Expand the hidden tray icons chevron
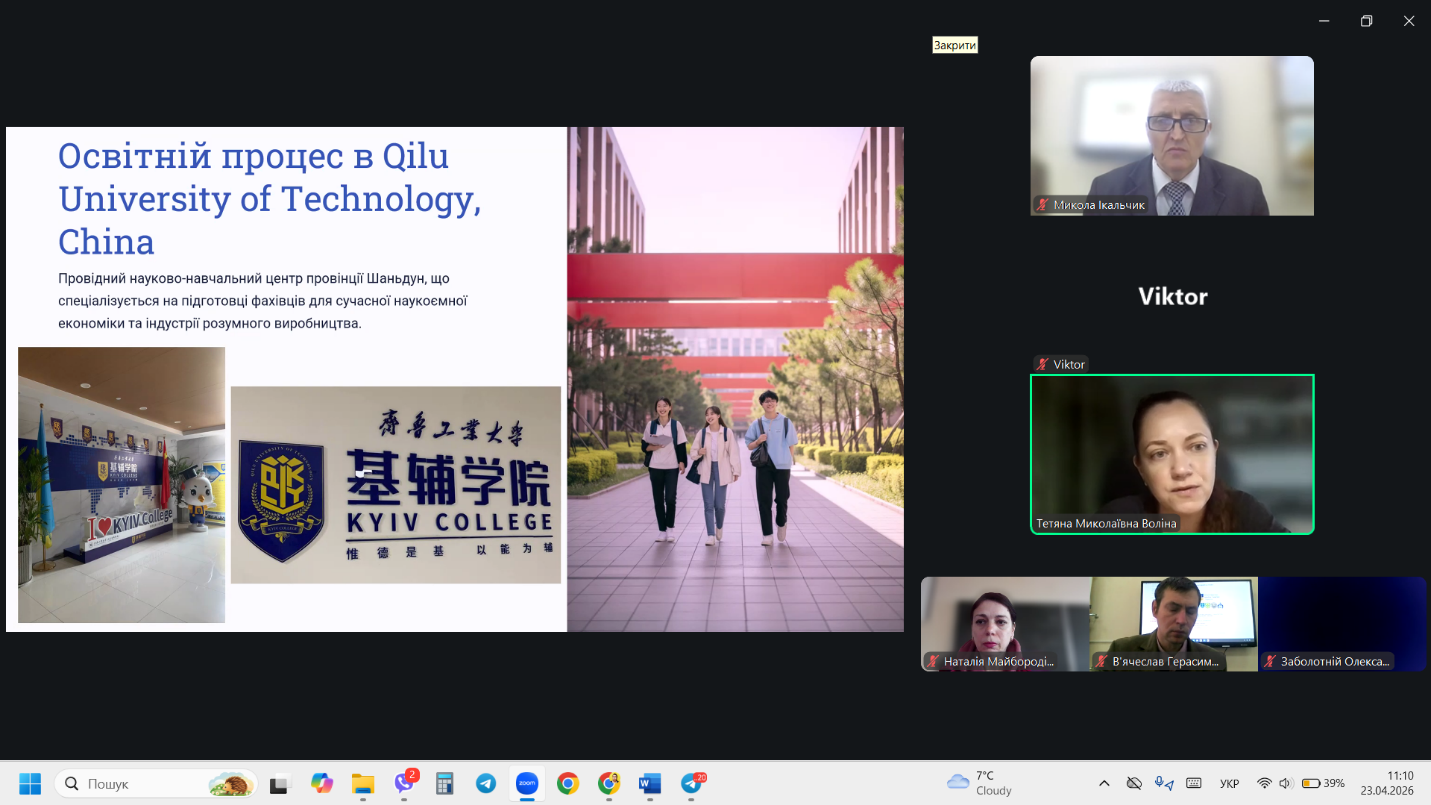The width and height of the screenshot is (1431, 805). tap(1104, 783)
